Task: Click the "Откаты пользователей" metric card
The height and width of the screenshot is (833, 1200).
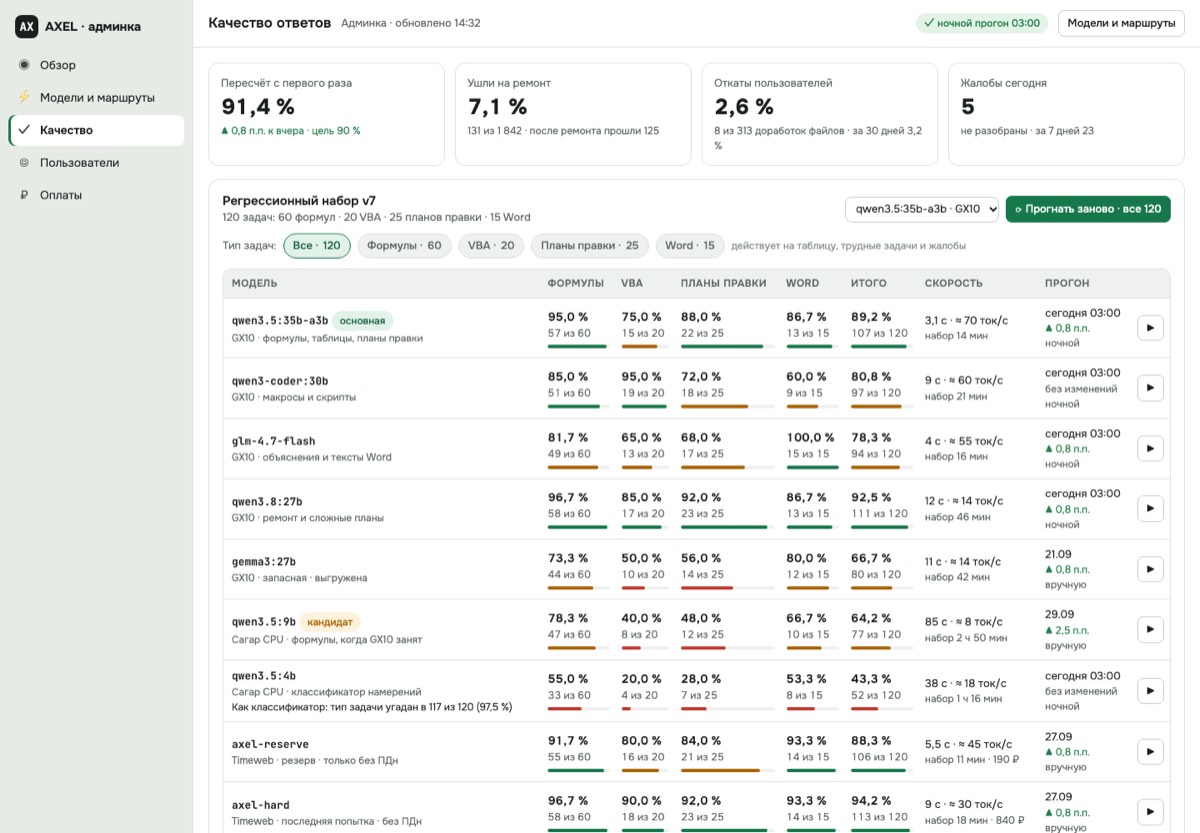Action: point(820,114)
